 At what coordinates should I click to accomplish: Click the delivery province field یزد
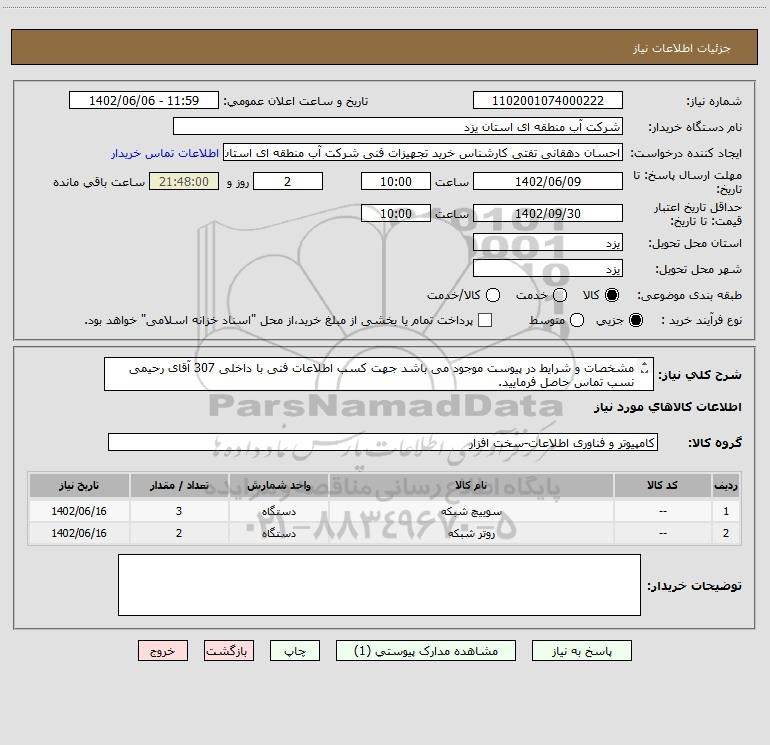pyautogui.click(x=548, y=242)
